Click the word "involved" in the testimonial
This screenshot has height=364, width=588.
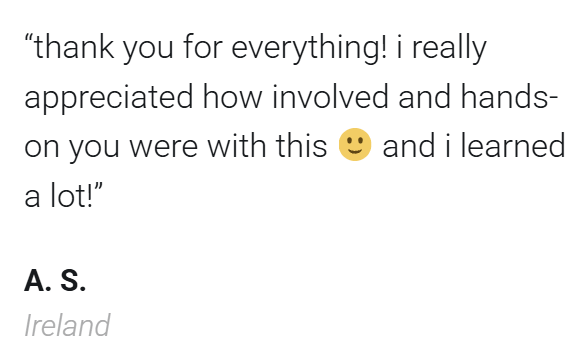[x=330, y=97]
